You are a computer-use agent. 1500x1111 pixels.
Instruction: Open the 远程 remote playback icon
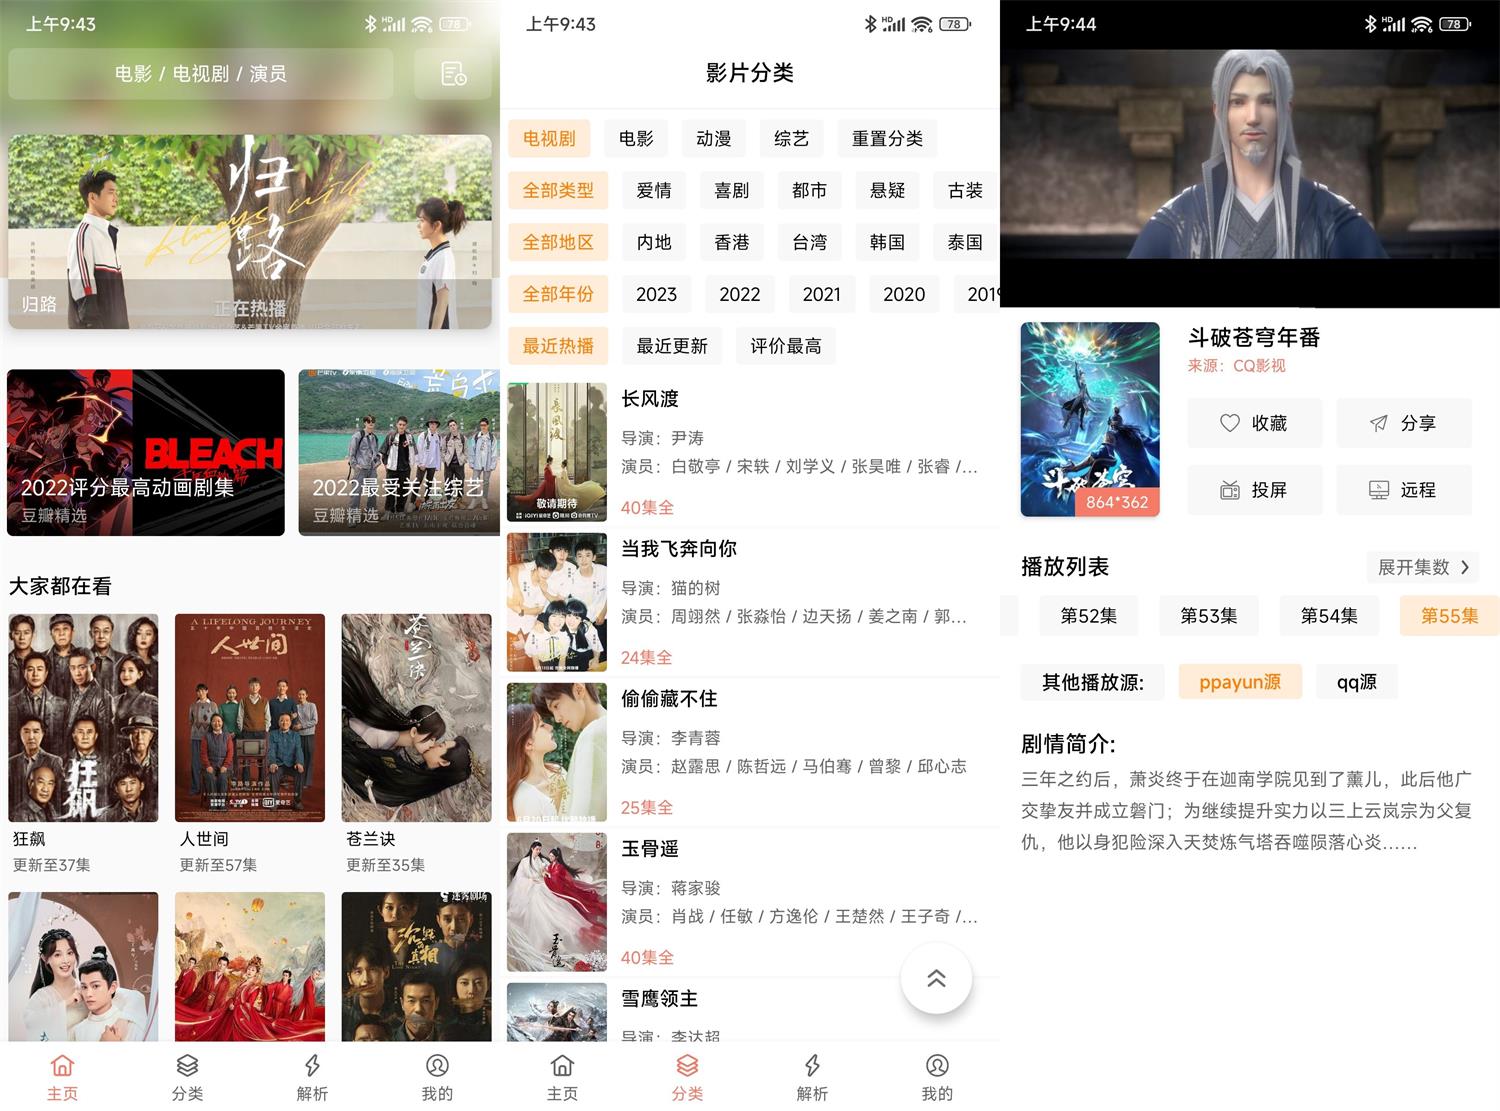click(x=1404, y=489)
